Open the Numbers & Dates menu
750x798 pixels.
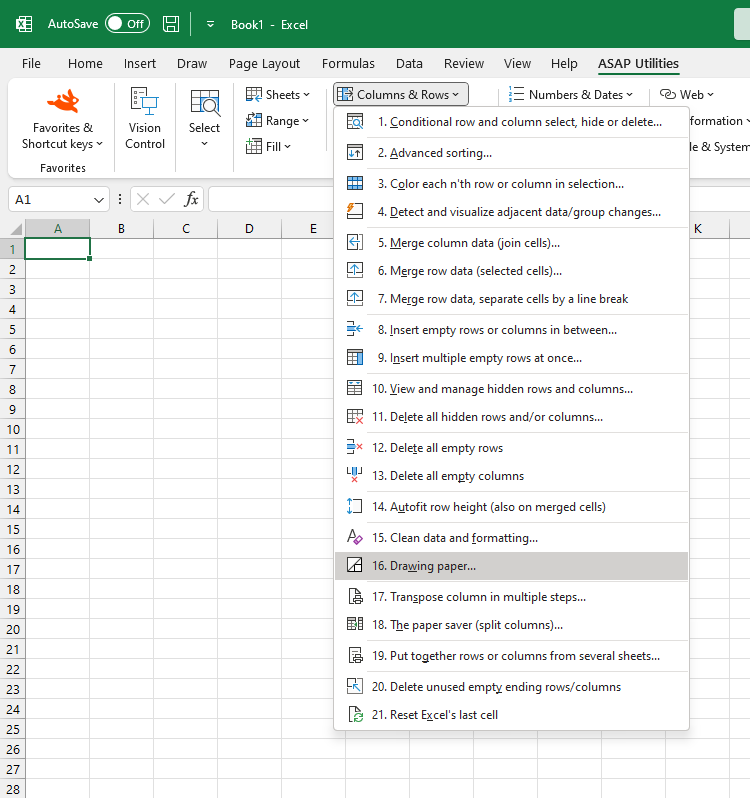[571, 95]
